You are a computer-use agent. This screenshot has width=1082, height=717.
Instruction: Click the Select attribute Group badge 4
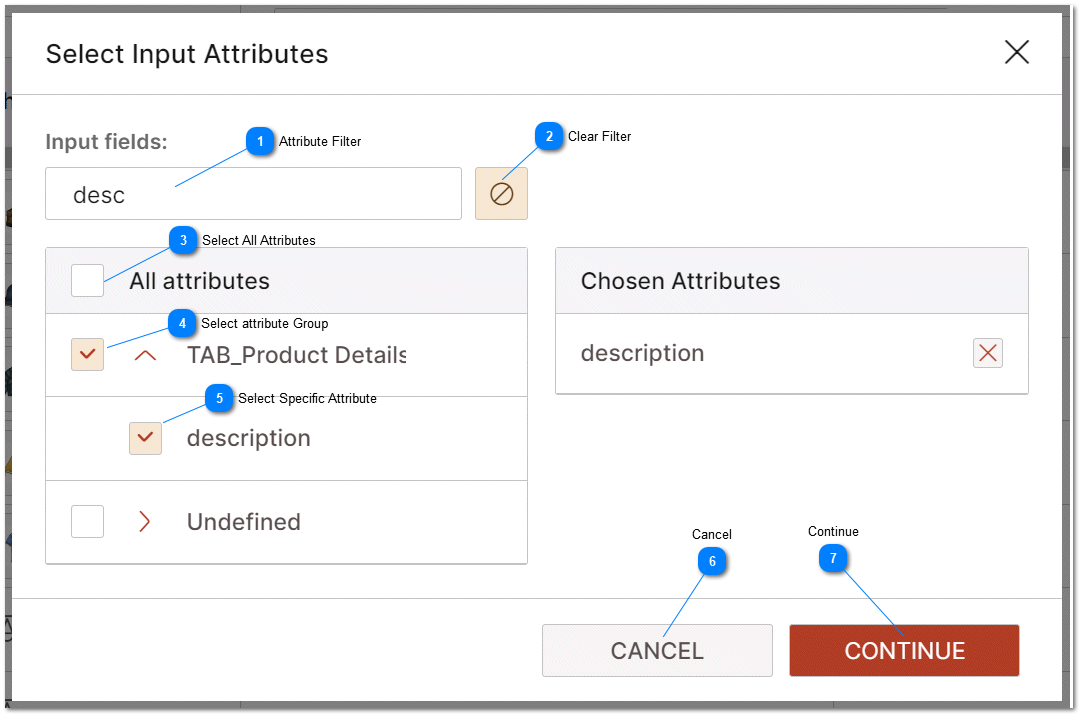click(x=182, y=324)
